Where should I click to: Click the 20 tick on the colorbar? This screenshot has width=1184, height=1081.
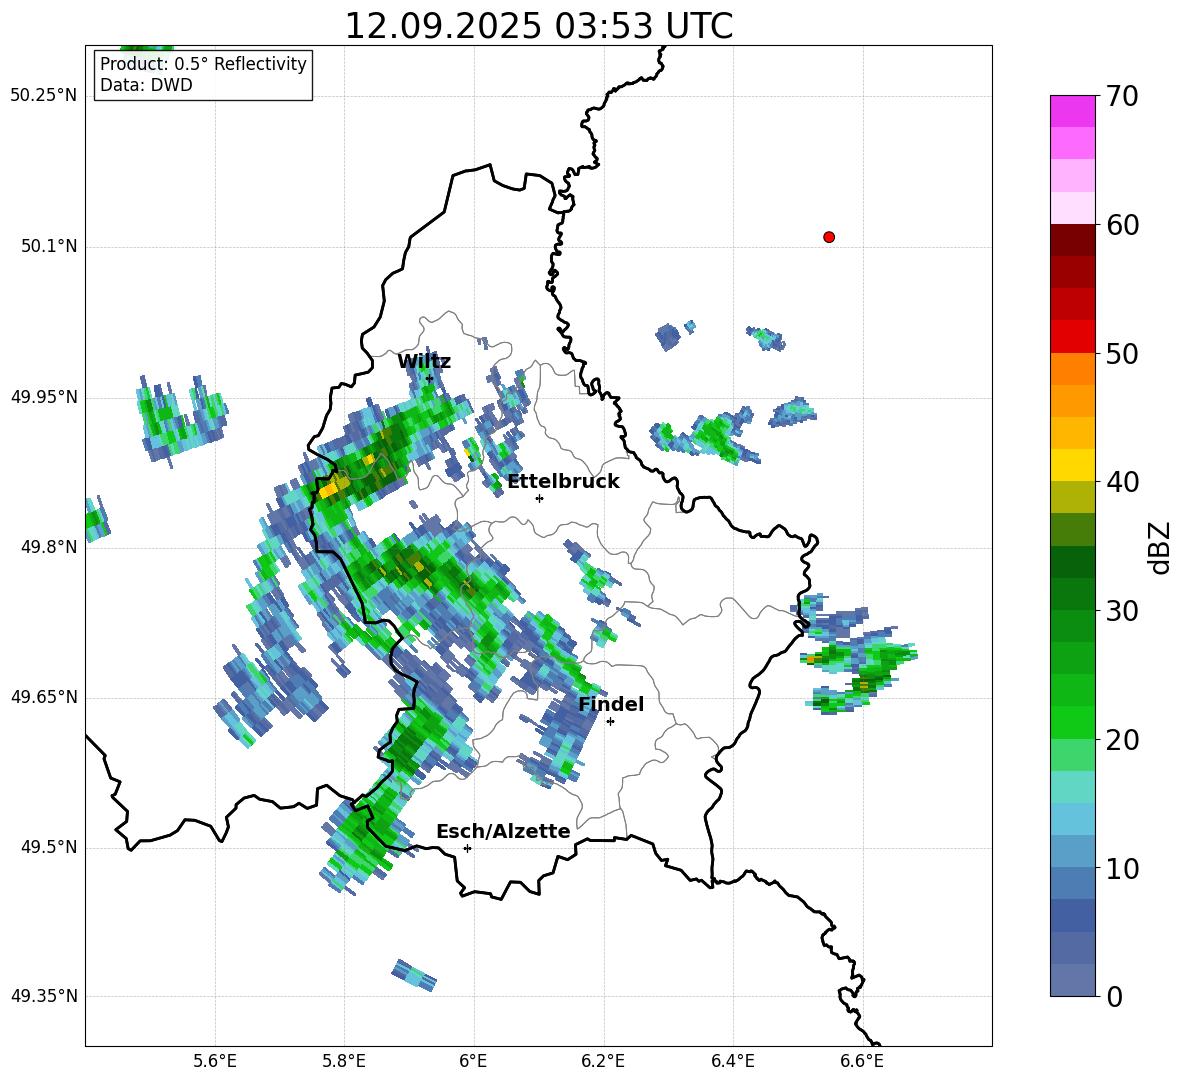tap(1122, 740)
